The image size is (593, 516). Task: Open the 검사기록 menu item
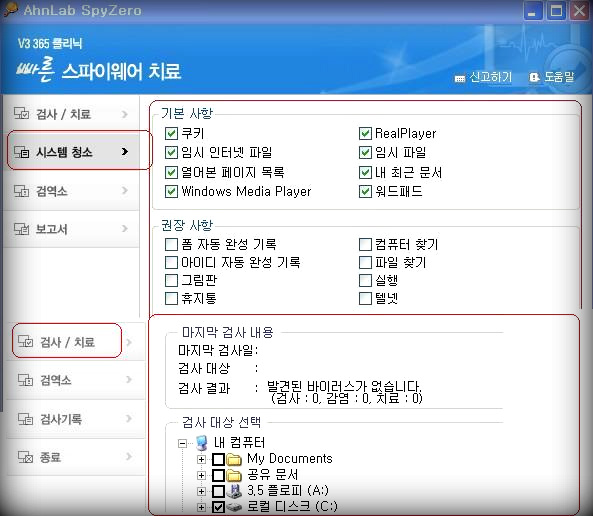tap(75, 419)
